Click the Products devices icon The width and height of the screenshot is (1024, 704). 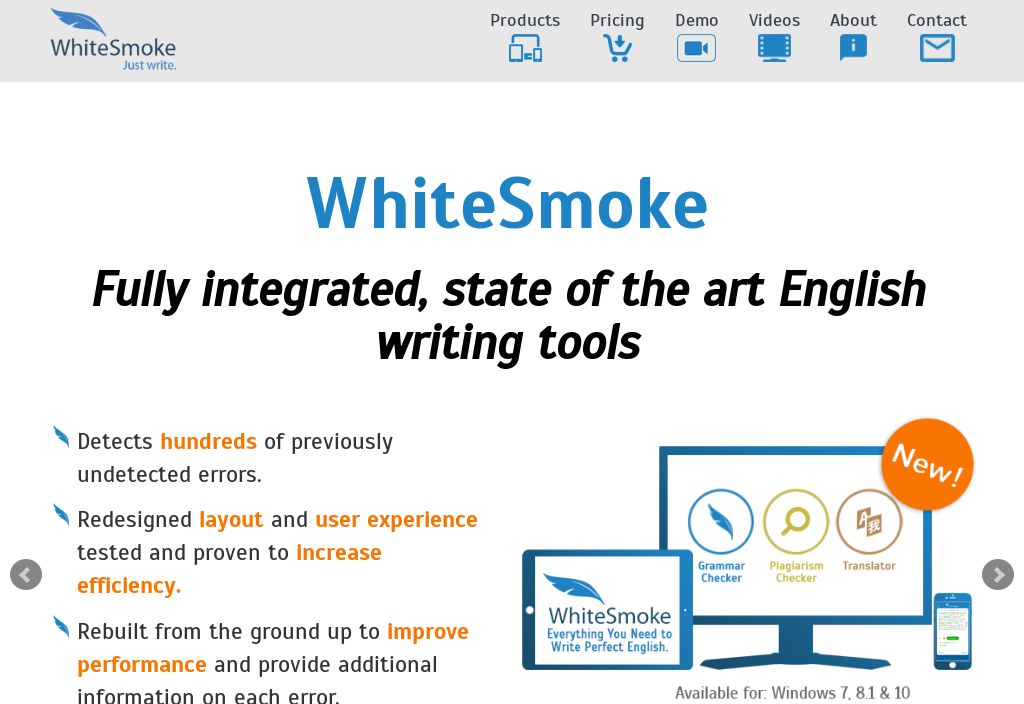tap(525, 47)
